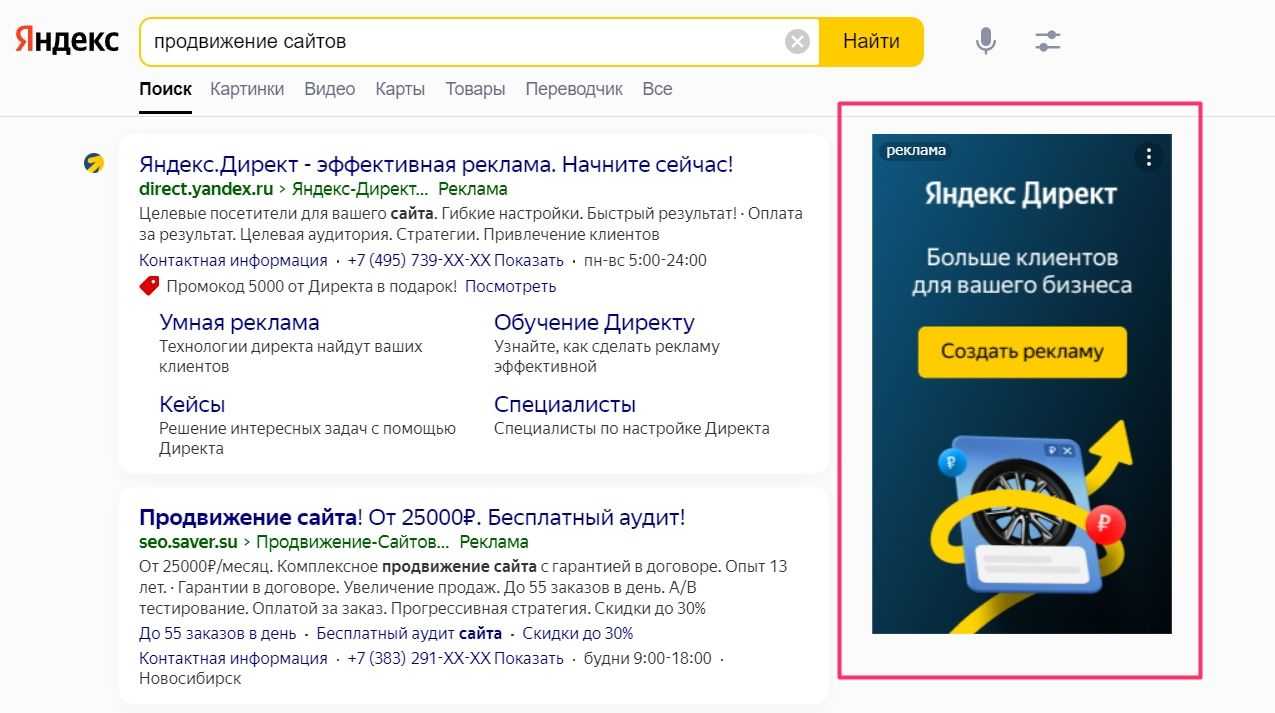Show phone number for +7 (383) listing
The width and height of the screenshot is (1275, 713).
528,659
